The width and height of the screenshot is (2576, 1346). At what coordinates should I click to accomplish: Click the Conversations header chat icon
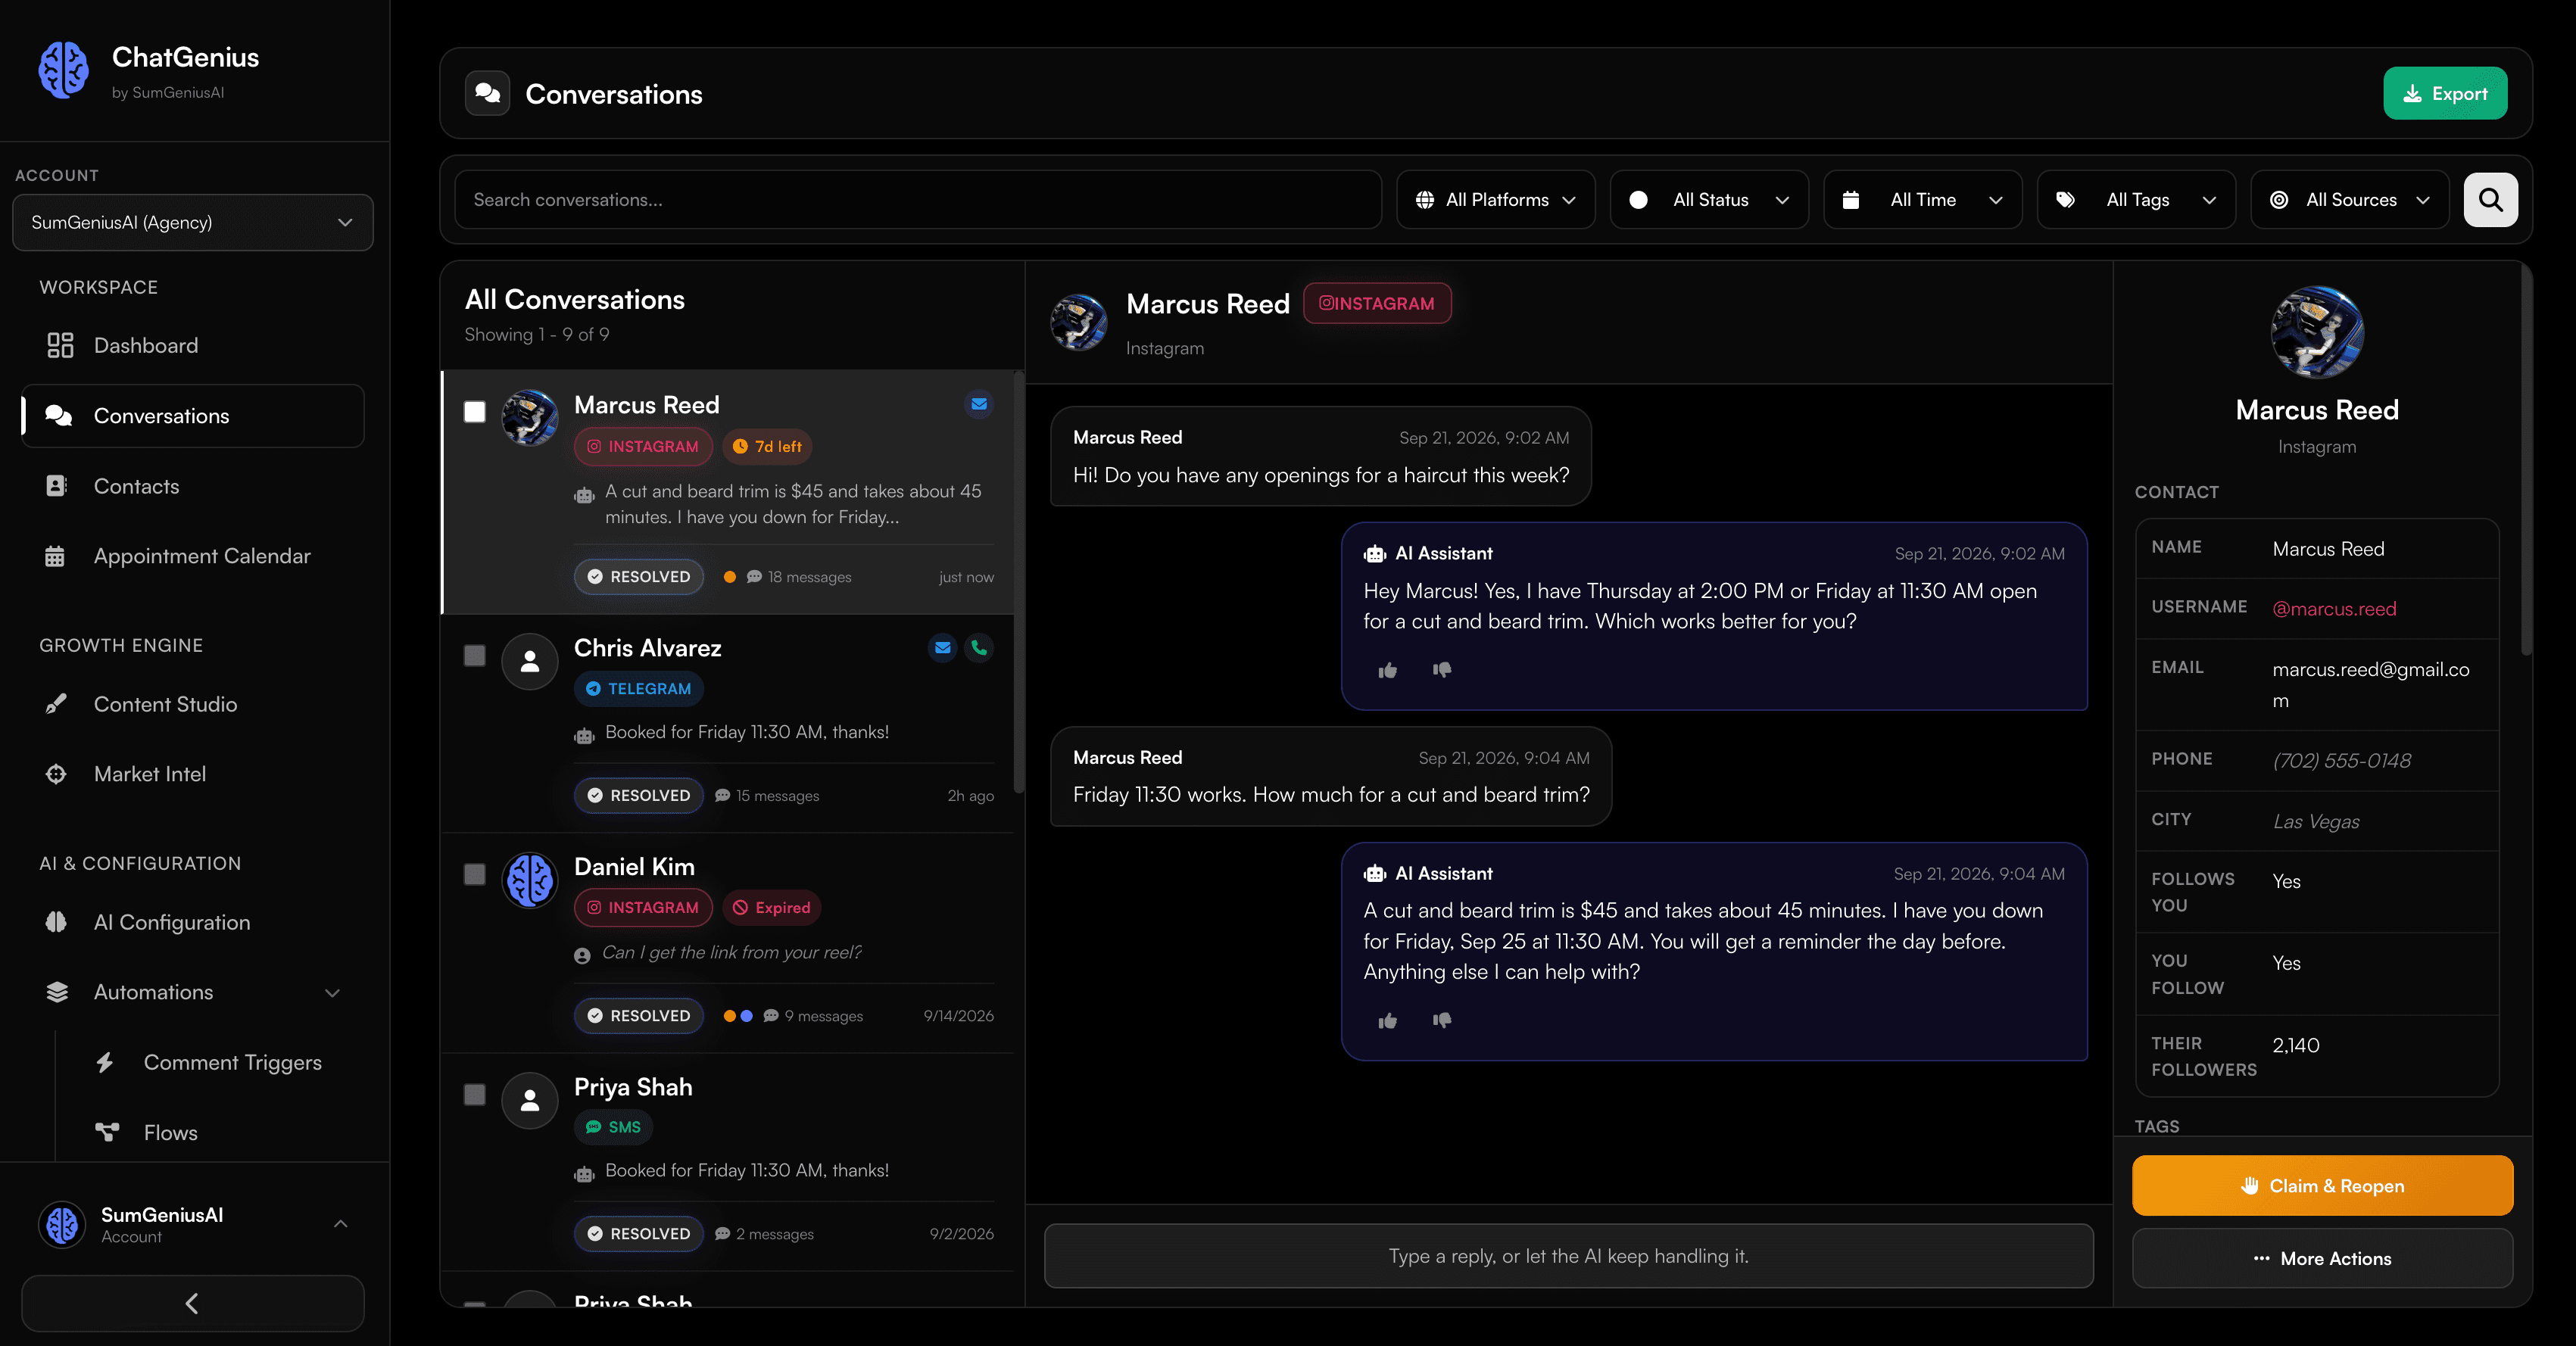click(488, 93)
